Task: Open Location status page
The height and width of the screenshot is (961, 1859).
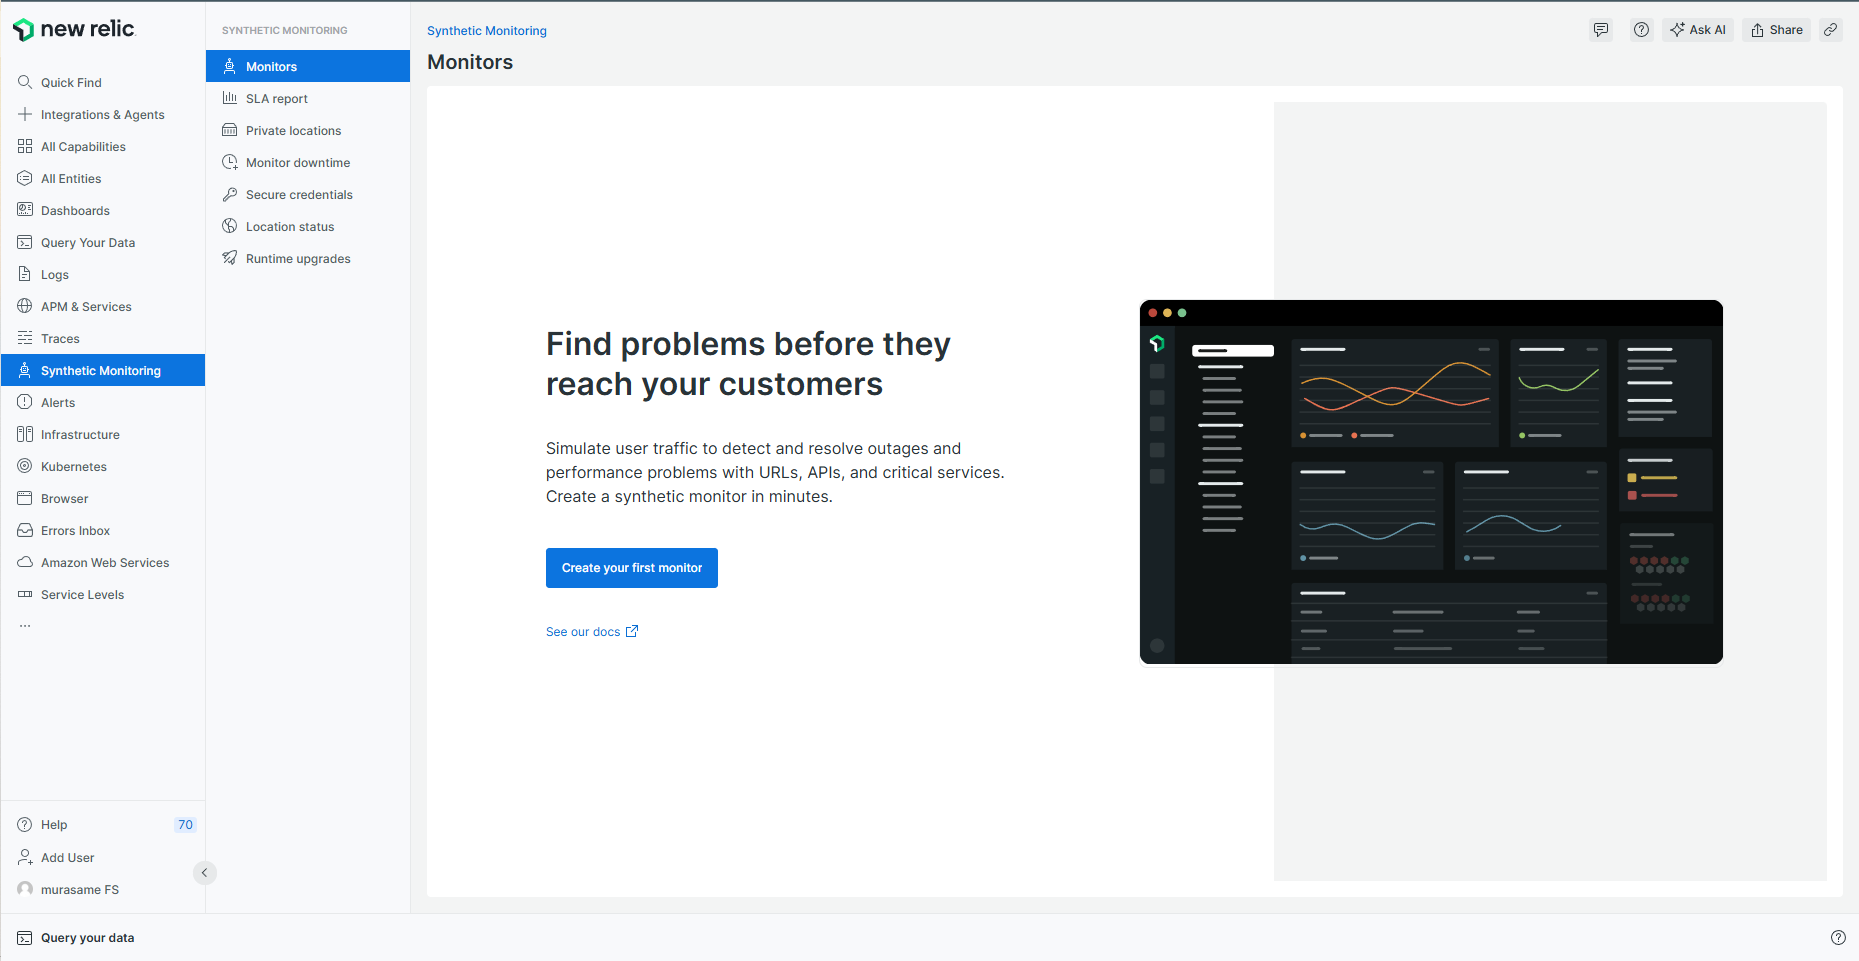Action: 308,226
